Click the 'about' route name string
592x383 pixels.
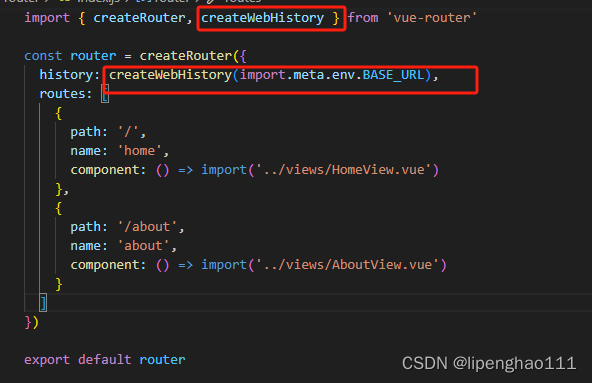143,246
